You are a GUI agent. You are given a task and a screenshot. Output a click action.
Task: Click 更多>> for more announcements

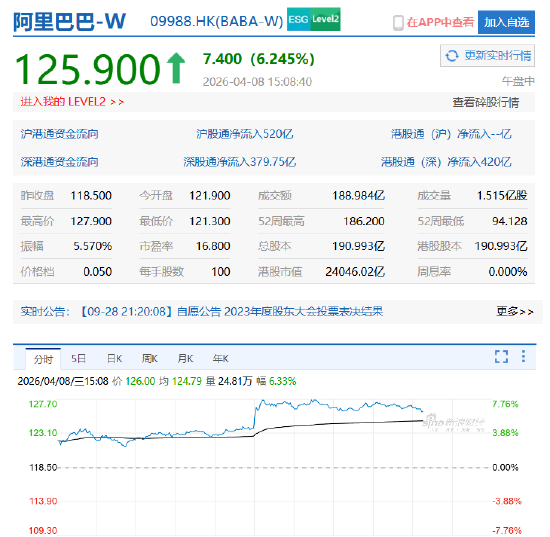tap(515, 311)
